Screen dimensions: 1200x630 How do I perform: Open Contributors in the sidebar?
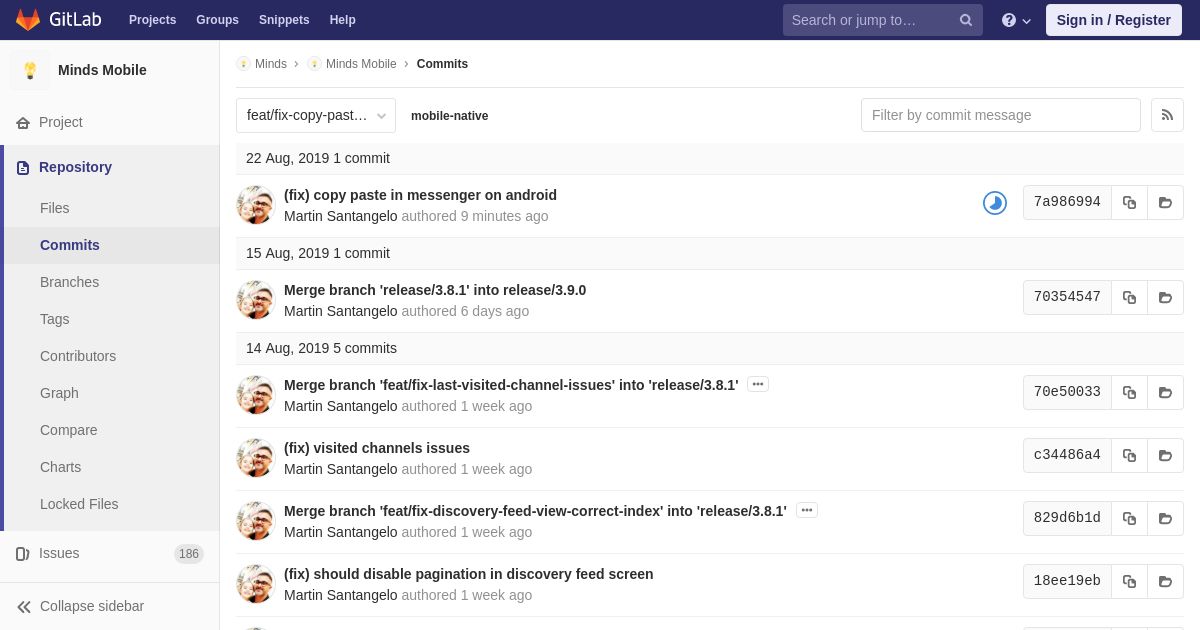(78, 356)
